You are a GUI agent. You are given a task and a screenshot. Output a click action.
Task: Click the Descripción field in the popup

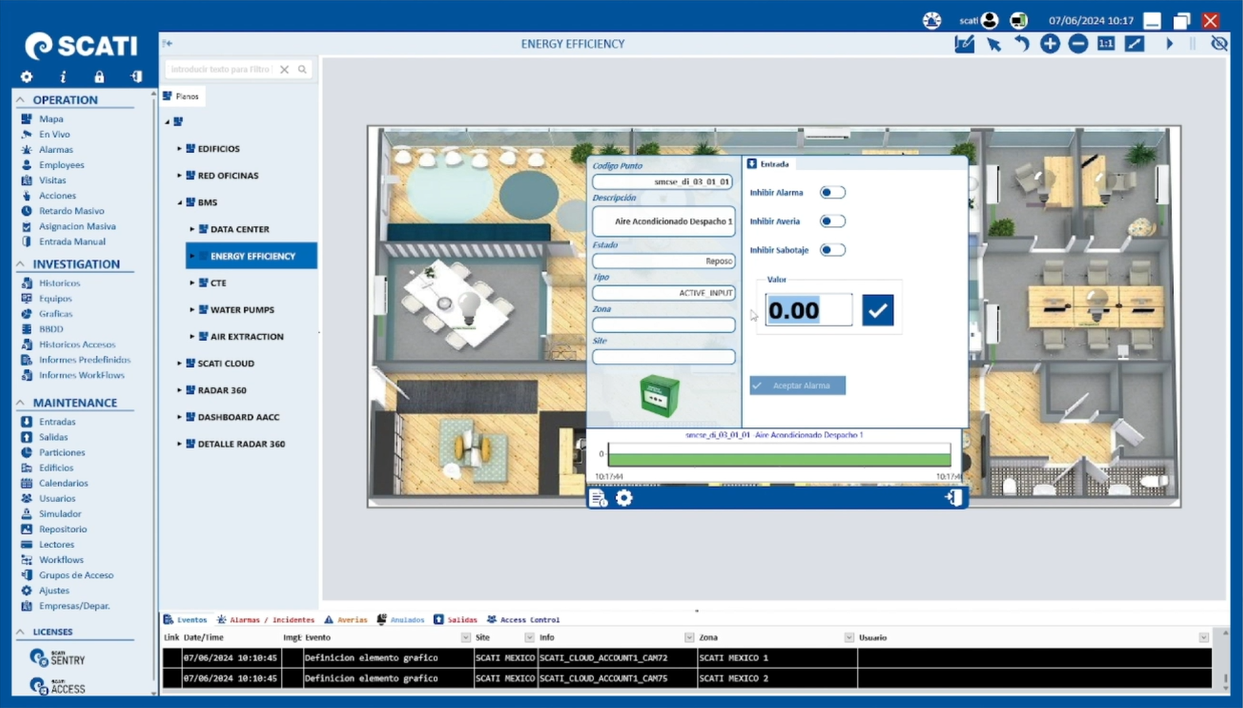point(664,221)
